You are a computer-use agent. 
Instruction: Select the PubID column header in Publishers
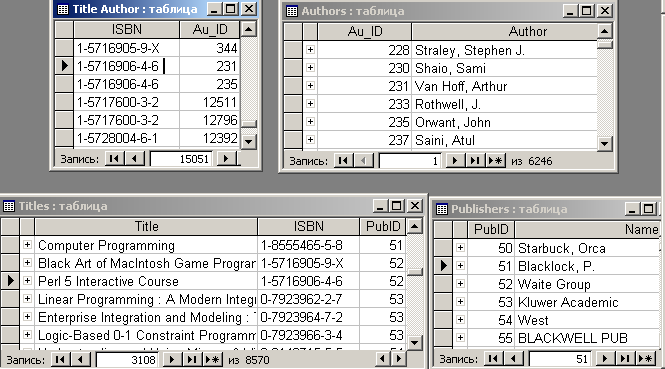click(491, 229)
